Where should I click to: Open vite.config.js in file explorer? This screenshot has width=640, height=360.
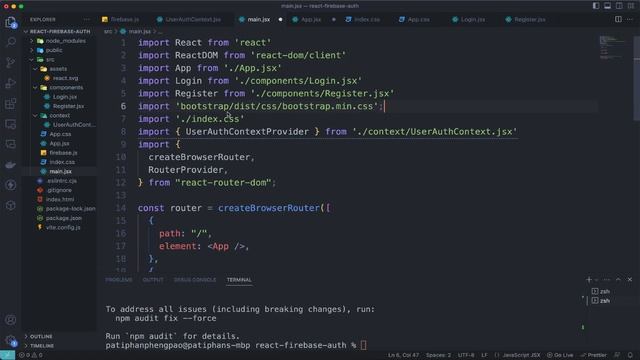(62, 227)
